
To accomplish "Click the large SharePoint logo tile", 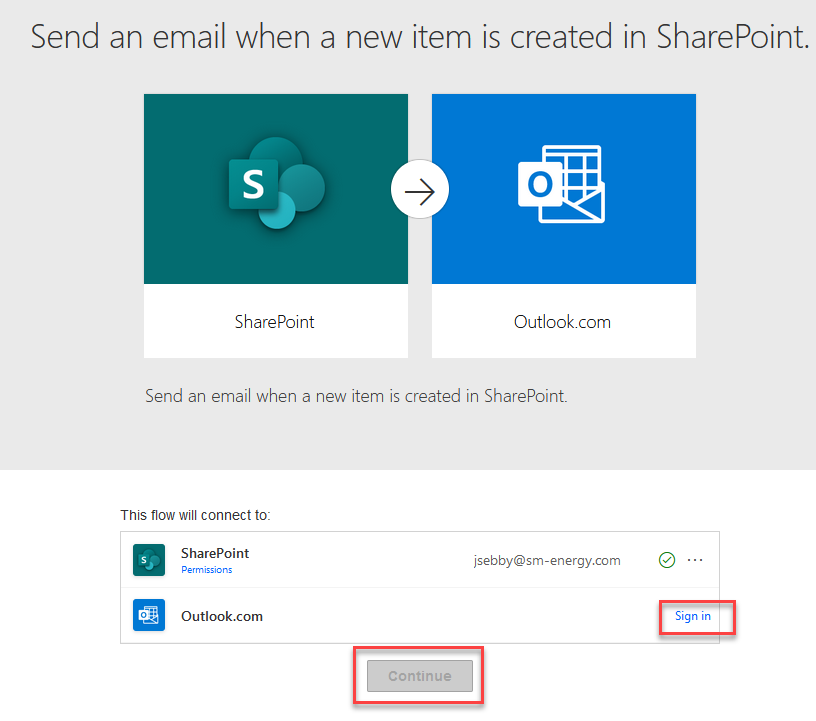I will [x=276, y=189].
